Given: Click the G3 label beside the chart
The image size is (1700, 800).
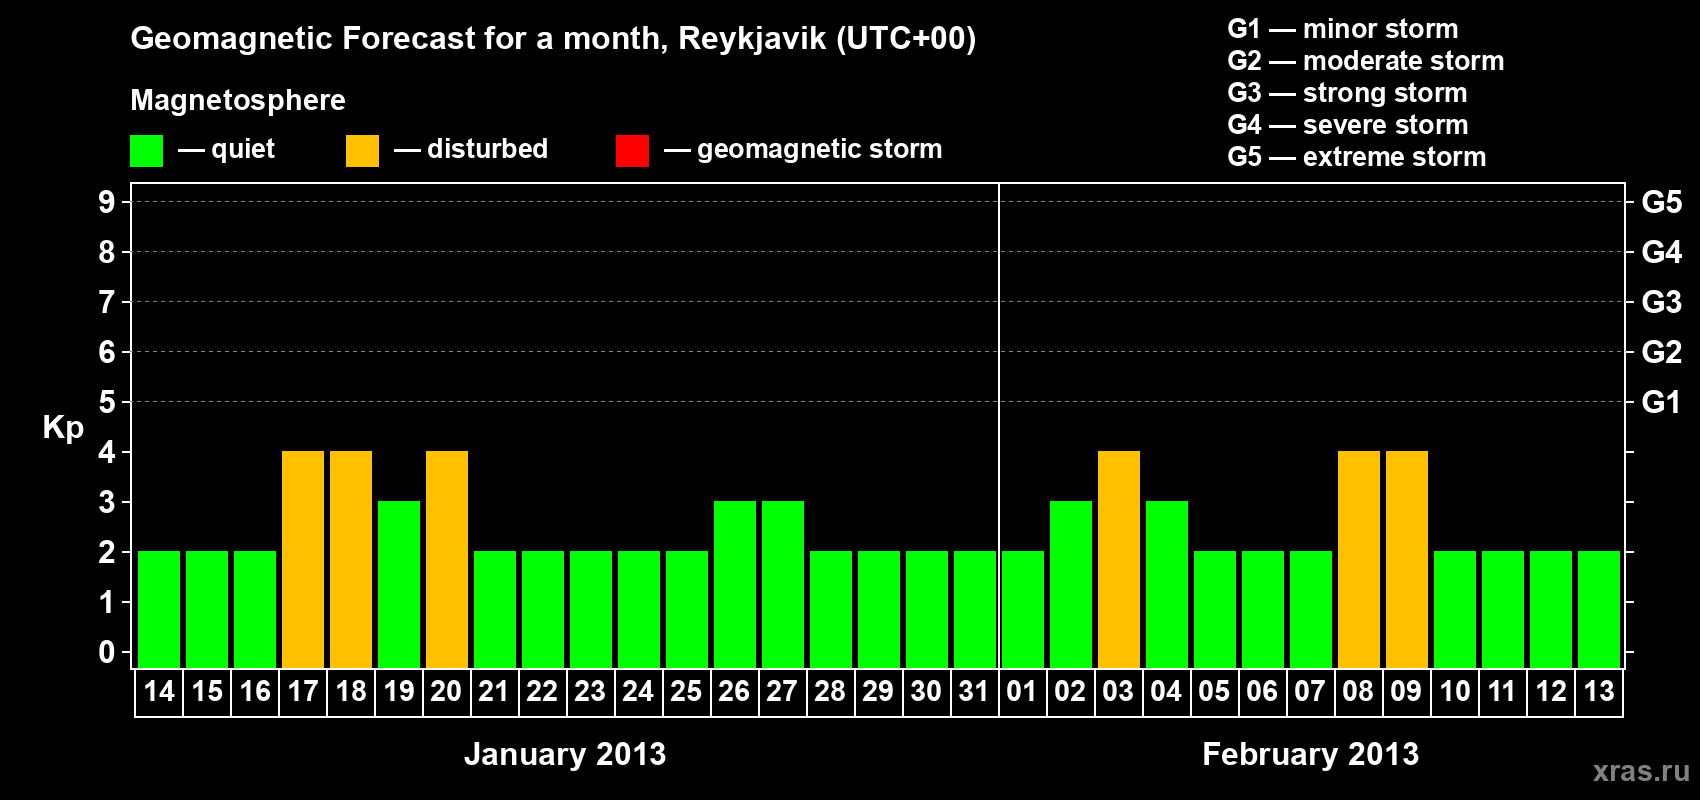Looking at the screenshot, I should (1662, 302).
